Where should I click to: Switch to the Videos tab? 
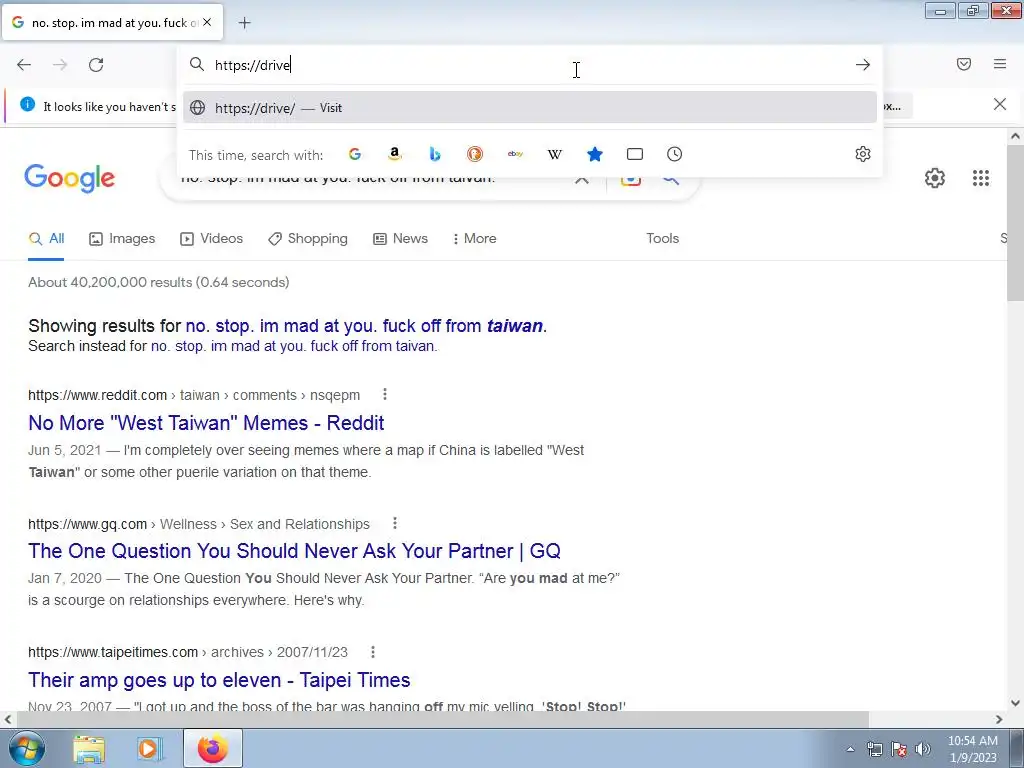coord(212,238)
